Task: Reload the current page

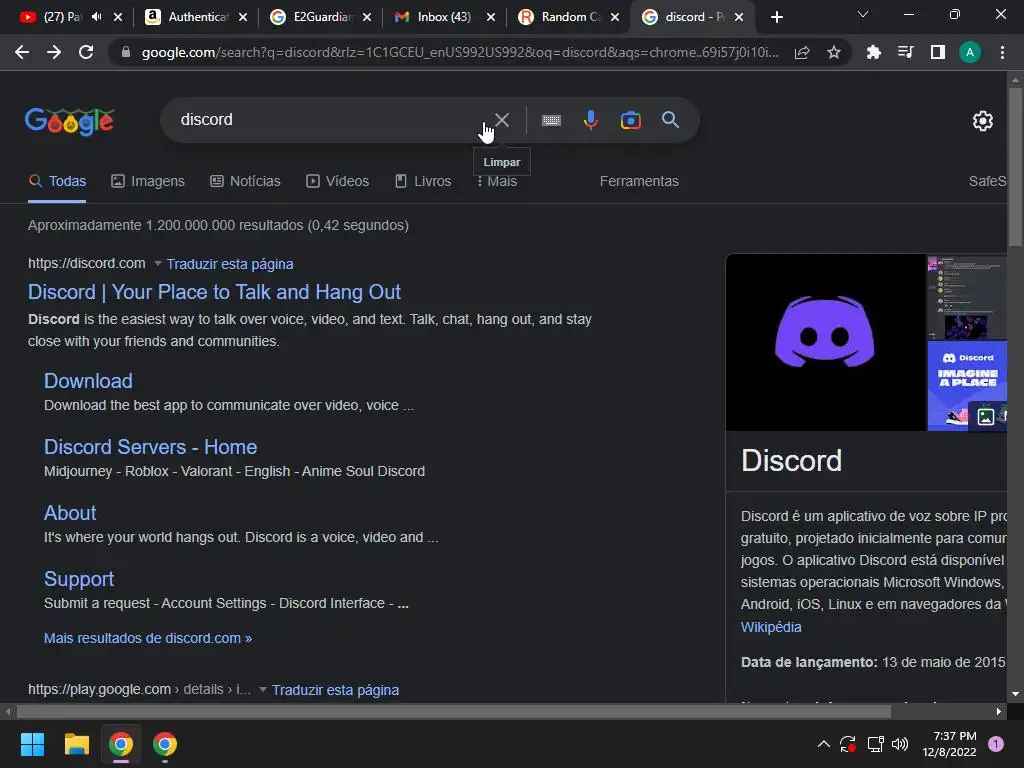Action: (86, 52)
